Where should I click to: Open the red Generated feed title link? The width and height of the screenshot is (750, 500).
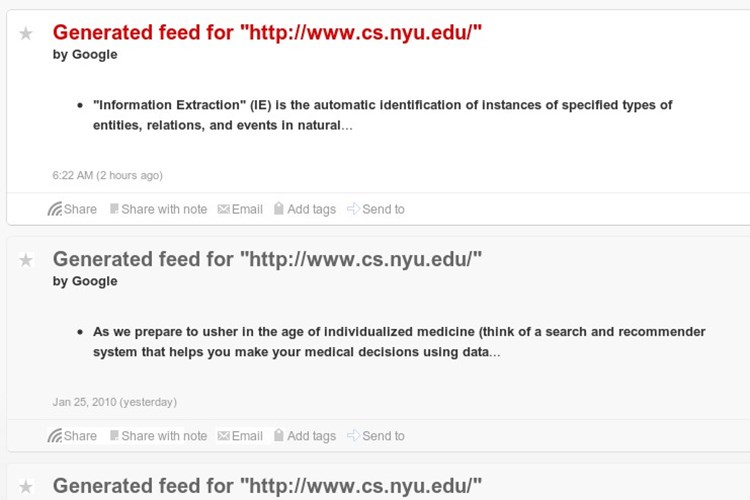(267, 33)
